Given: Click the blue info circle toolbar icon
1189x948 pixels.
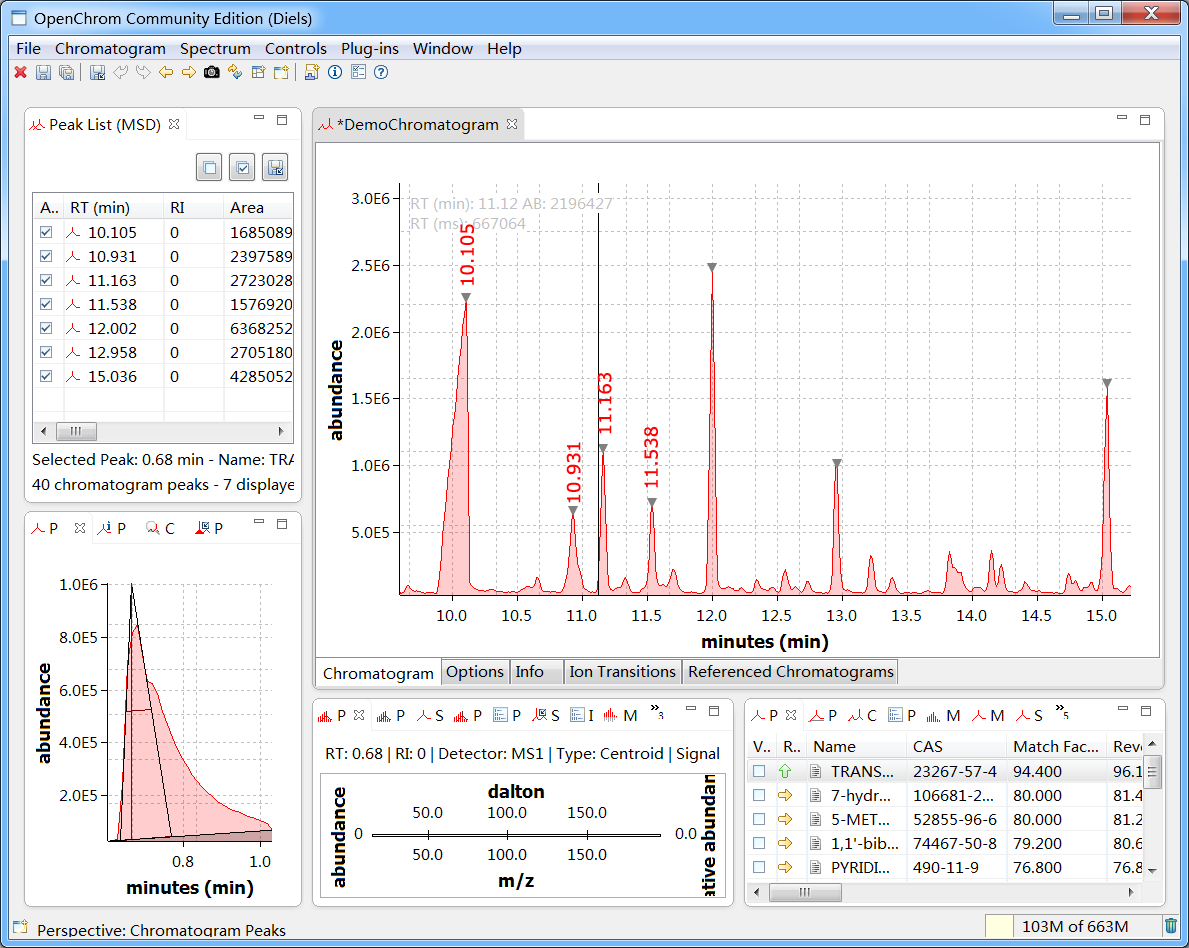Looking at the screenshot, I should pos(335,72).
